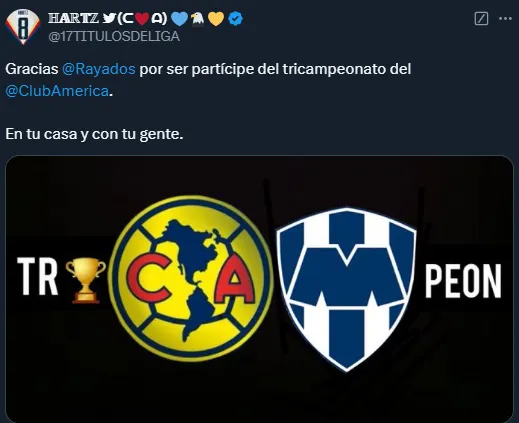
Task: Click the bird icon in the display name
Action: click(x=109, y=18)
